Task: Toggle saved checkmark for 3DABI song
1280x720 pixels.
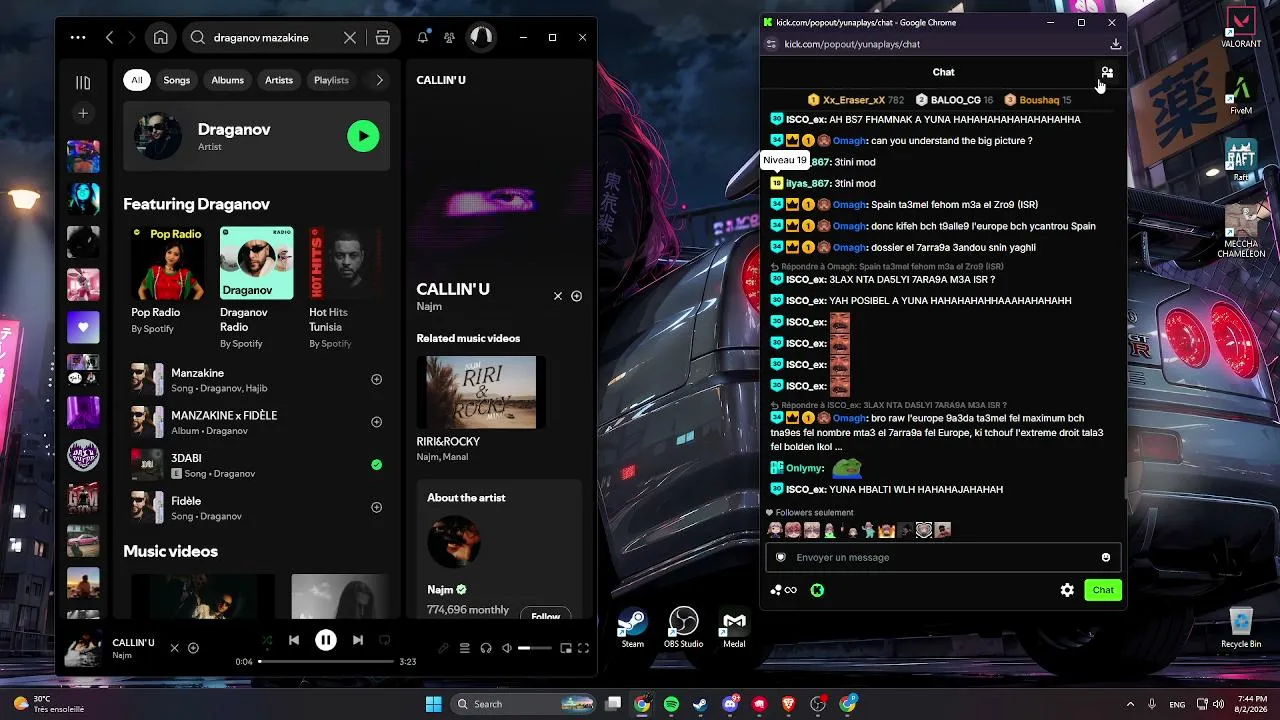Action: point(377,465)
